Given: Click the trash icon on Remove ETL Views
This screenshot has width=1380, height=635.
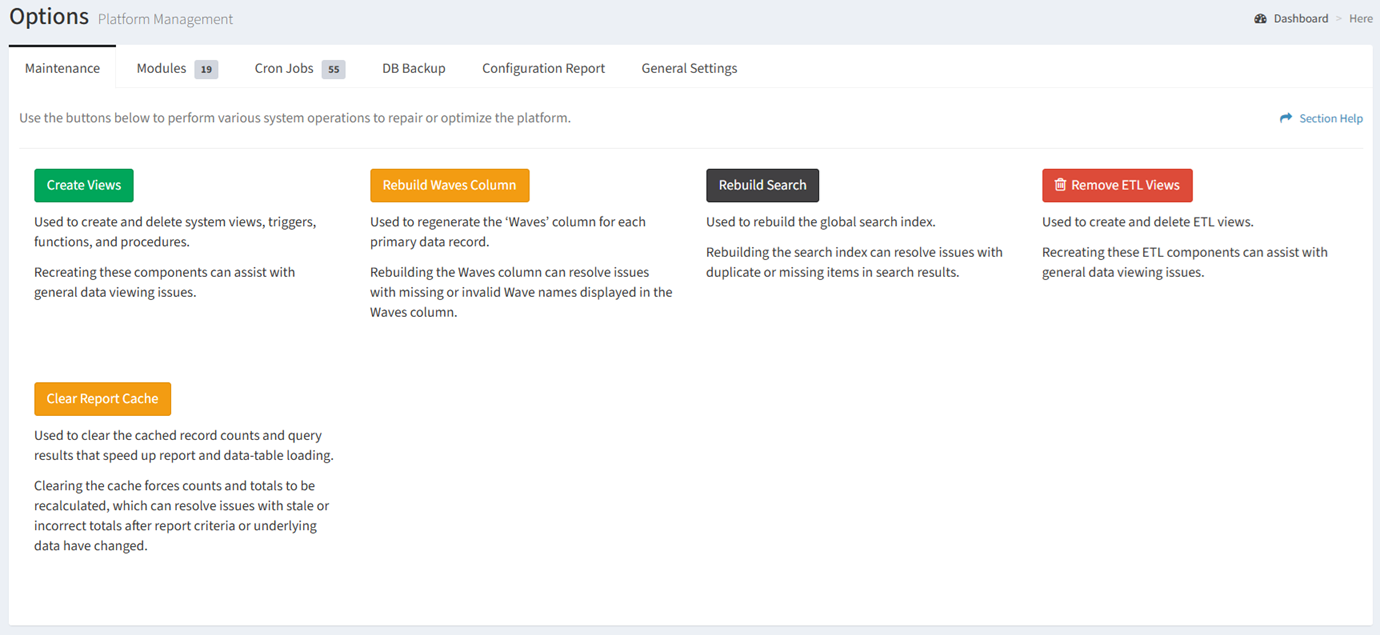Looking at the screenshot, I should (x=1060, y=185).
